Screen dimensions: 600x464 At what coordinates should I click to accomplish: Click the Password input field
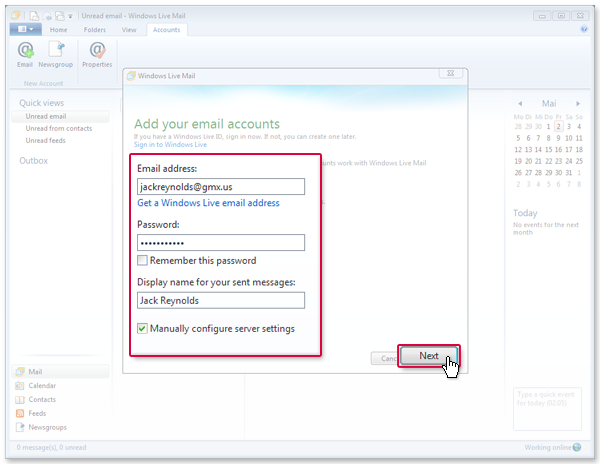[221, 243]
